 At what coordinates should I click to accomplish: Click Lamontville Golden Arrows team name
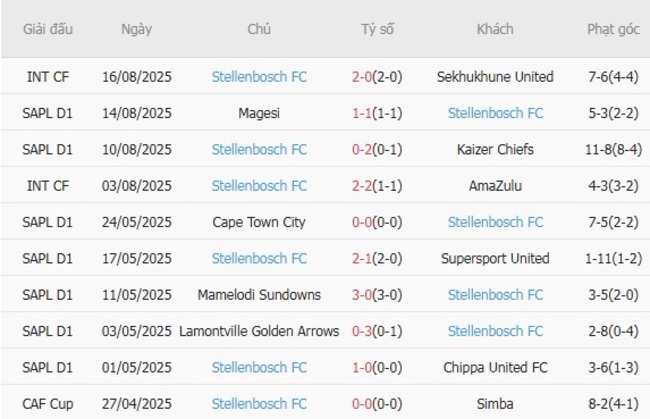pyautogui.click(x=259, y=331)
